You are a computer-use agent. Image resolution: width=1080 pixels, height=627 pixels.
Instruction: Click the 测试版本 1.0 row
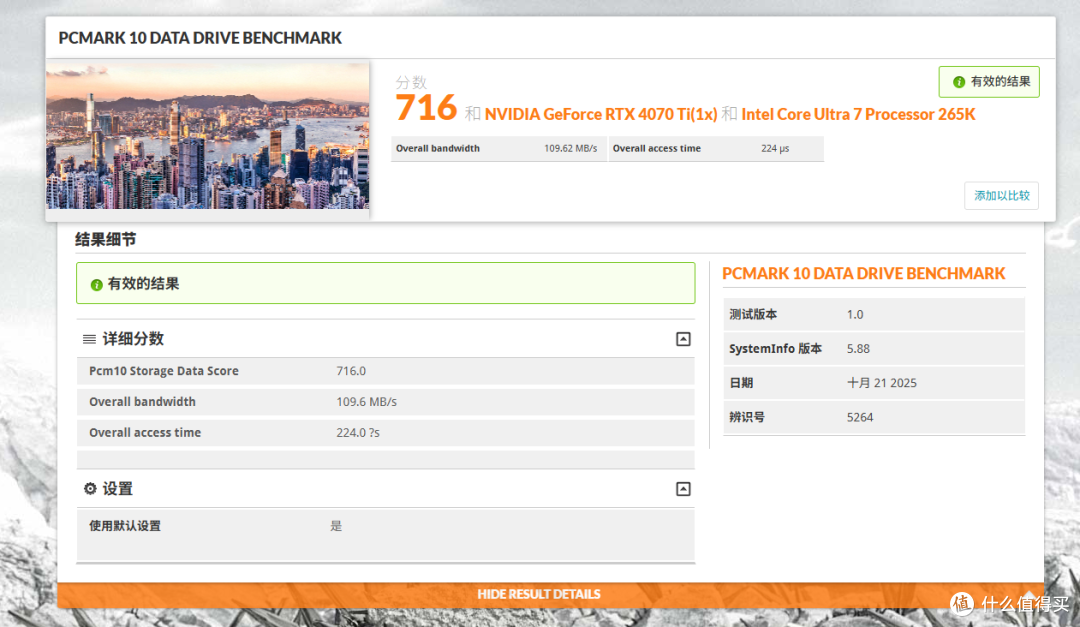pos(874,314)
